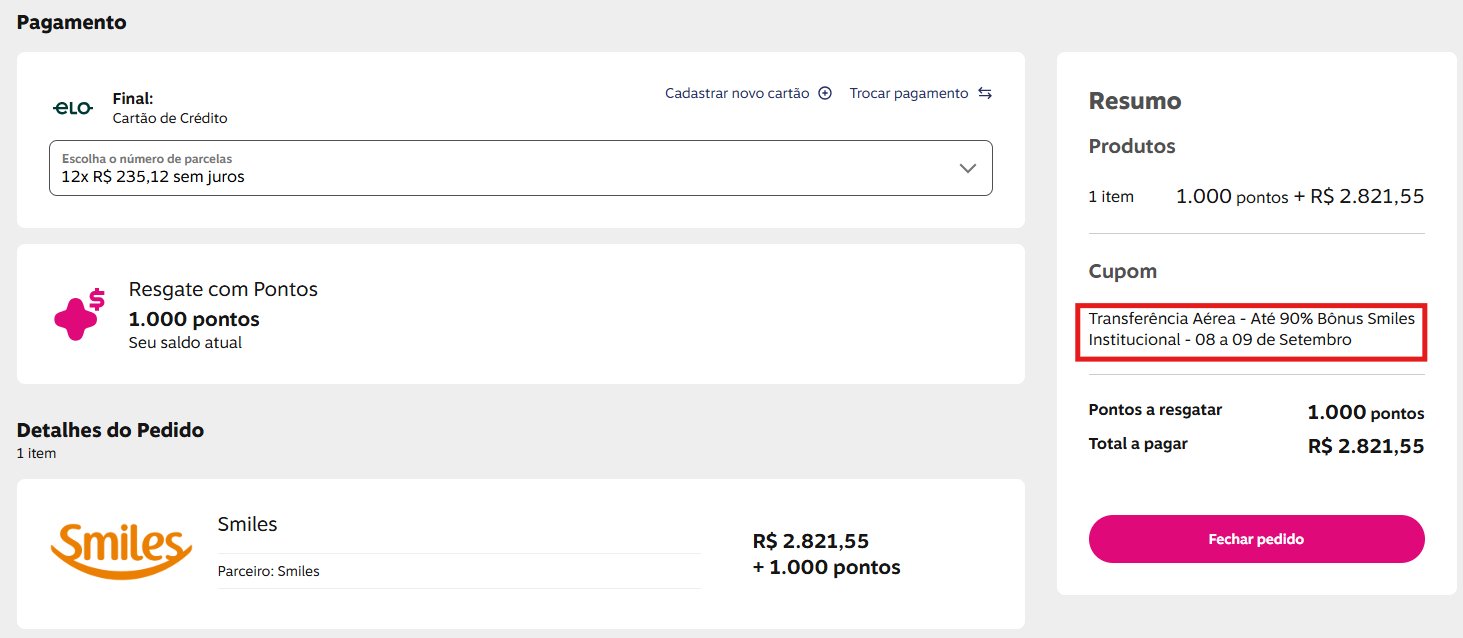Click the coupon text Transferência Aérea bonus Smiles

tap(1252, 329)
